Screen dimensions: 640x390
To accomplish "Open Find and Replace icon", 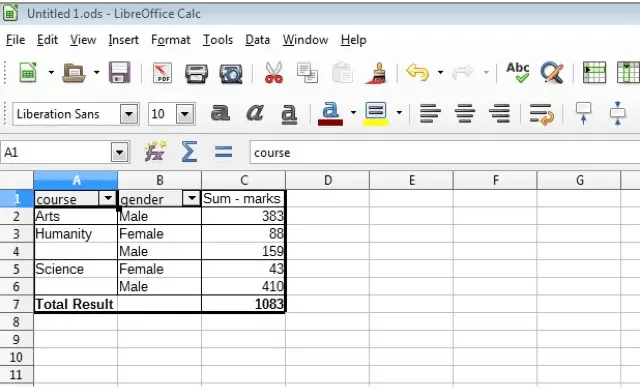I will point(551,73).
